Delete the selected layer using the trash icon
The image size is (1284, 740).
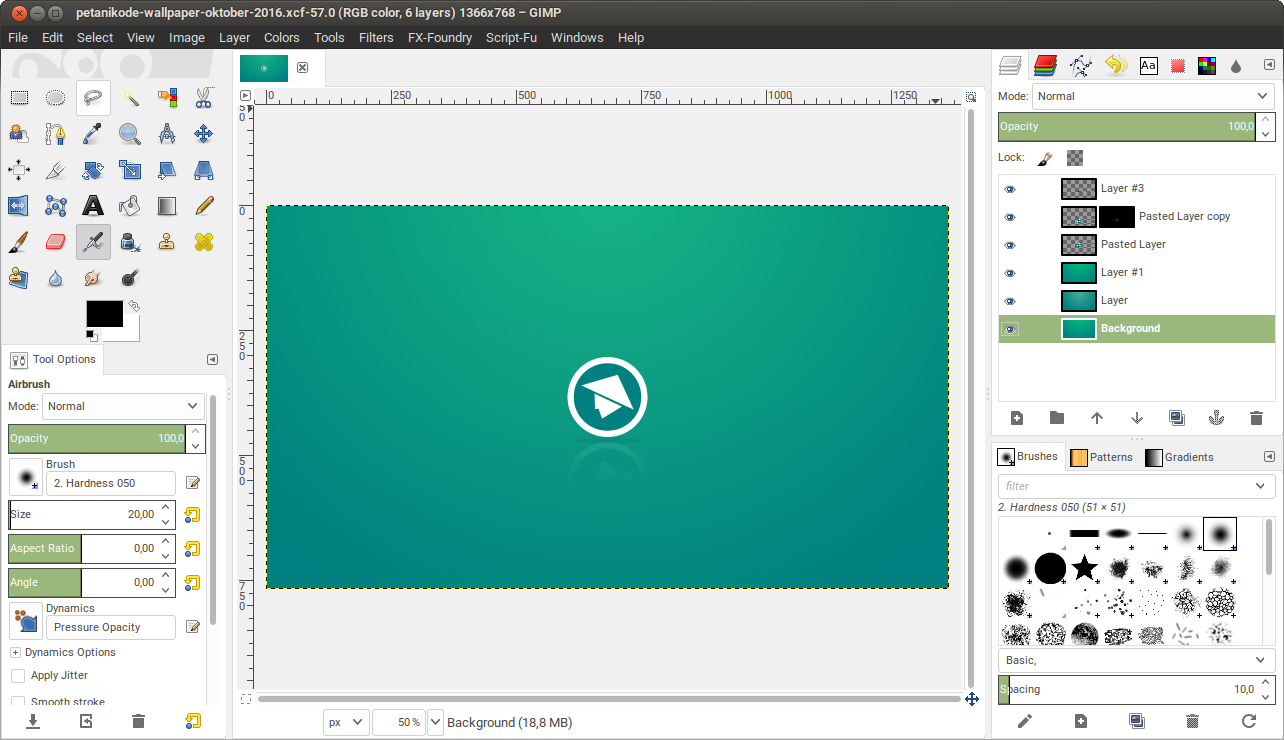click(1256, 418)
